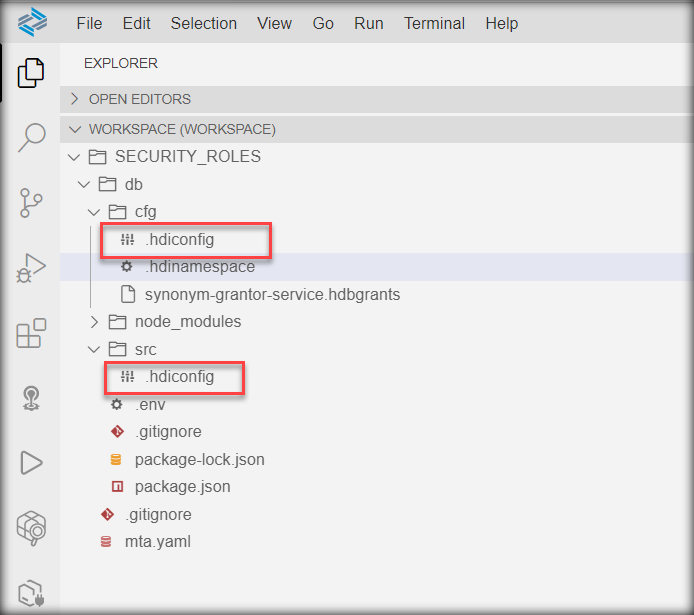694x615 pixels.
Task: Click the joystick icon in the activity bar
Action: pyautogui.click(x=31, y=398)
